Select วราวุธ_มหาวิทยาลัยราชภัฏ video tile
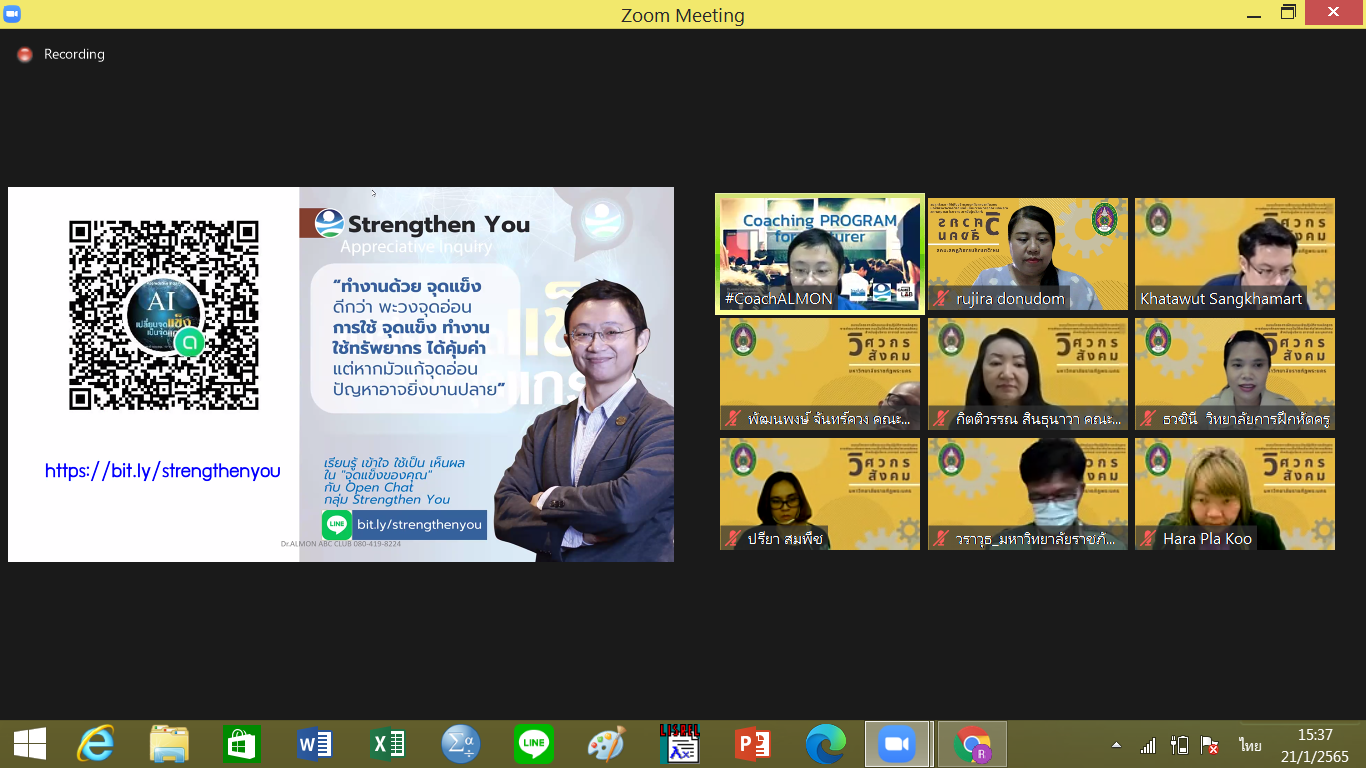This screenshot has height=768, width=1366. [1028, 494]
